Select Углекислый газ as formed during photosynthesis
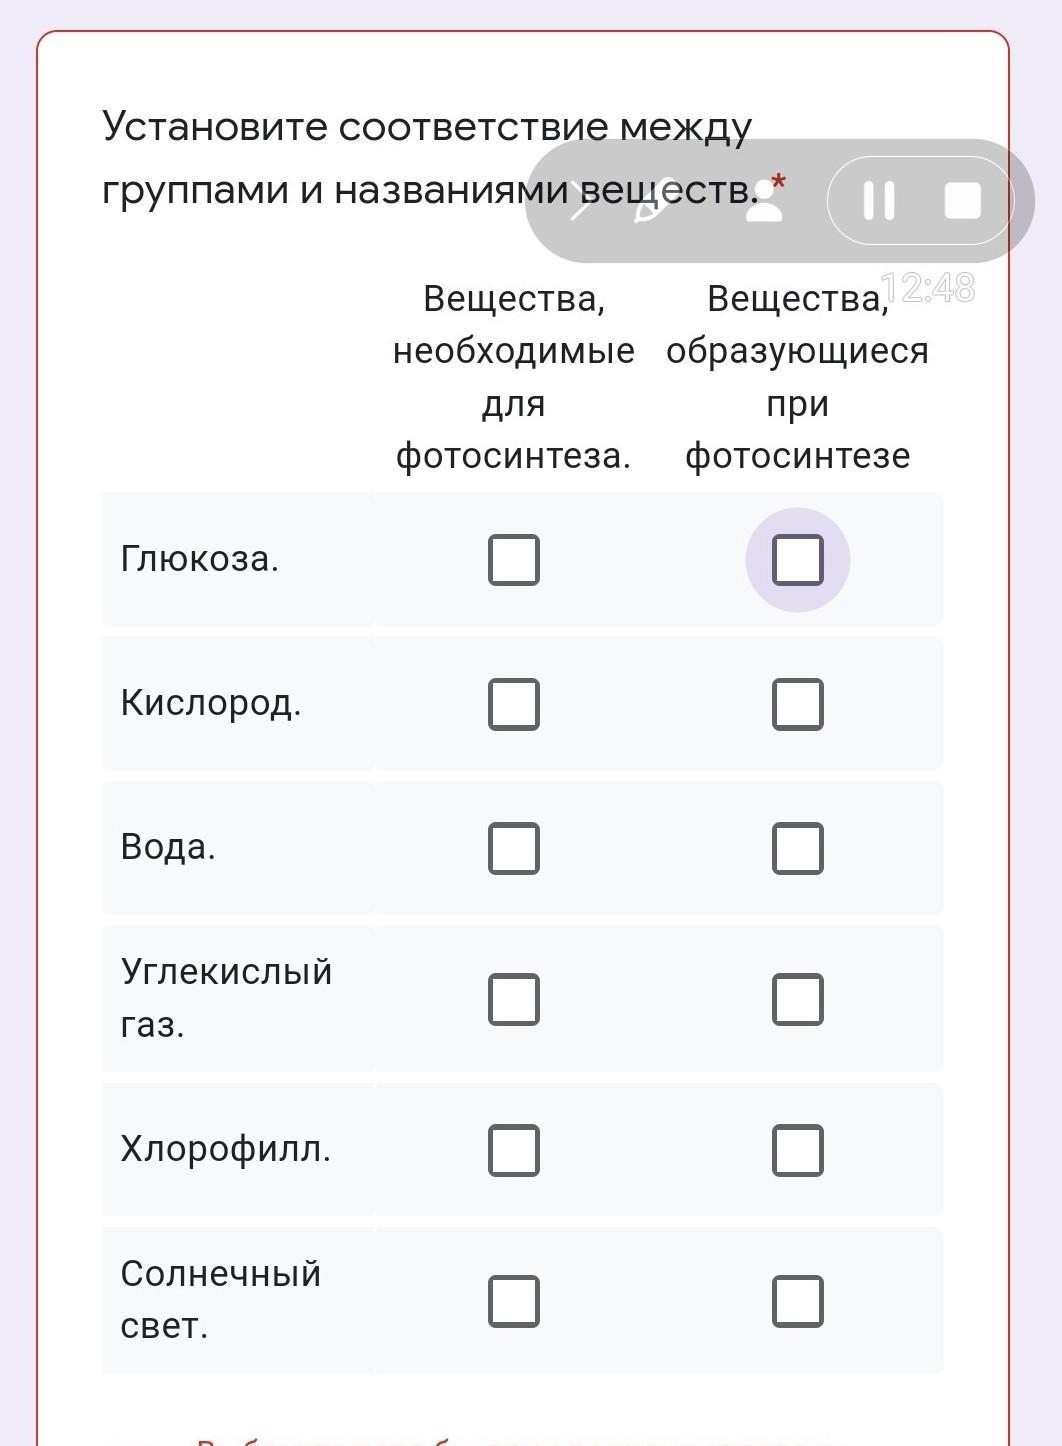 tap(797, 999)
